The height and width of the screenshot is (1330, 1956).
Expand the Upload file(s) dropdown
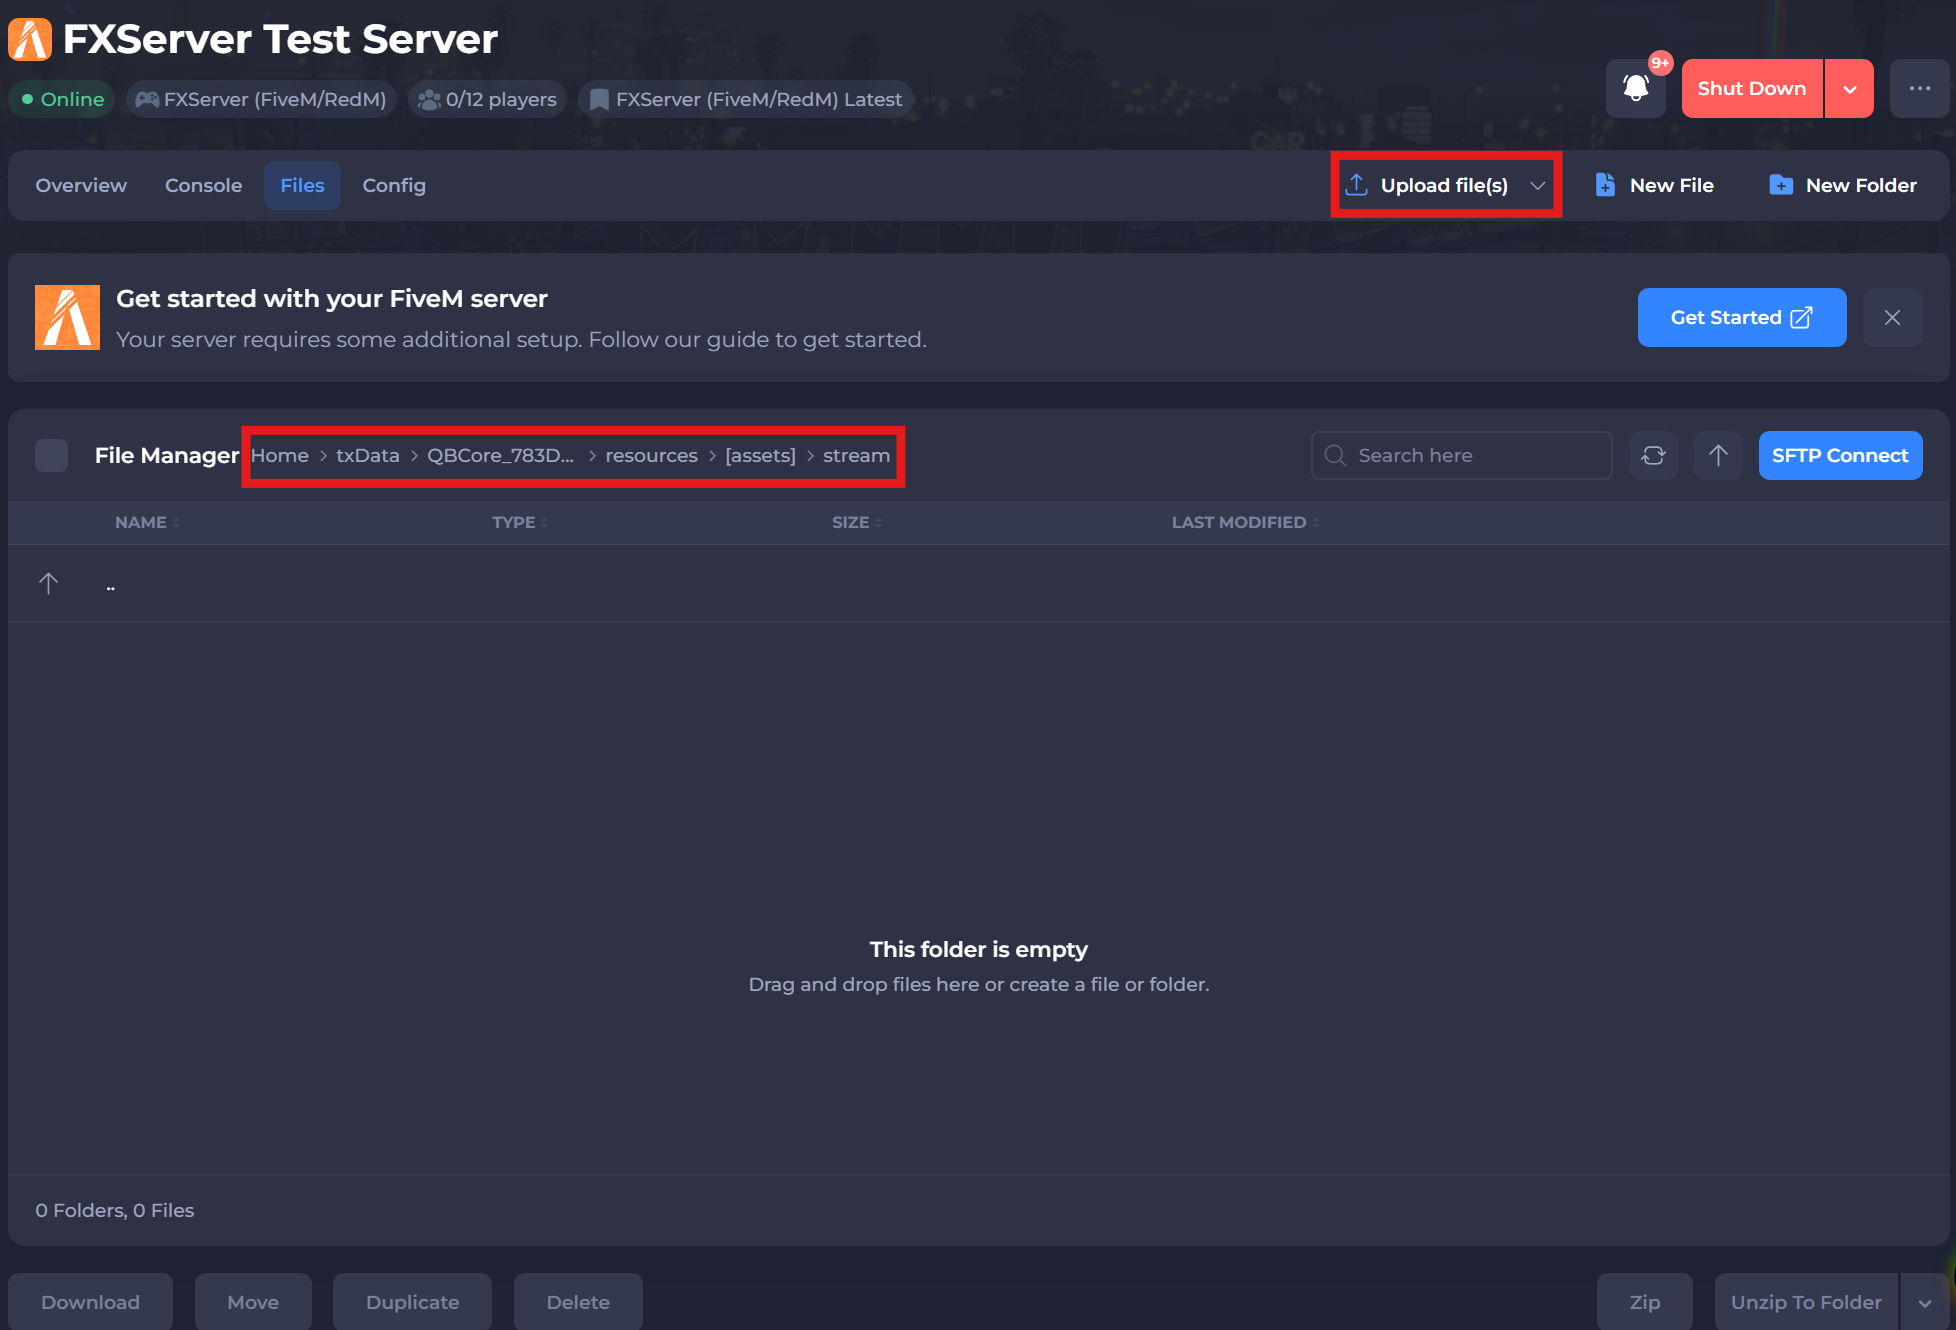tap(1538, 186)
